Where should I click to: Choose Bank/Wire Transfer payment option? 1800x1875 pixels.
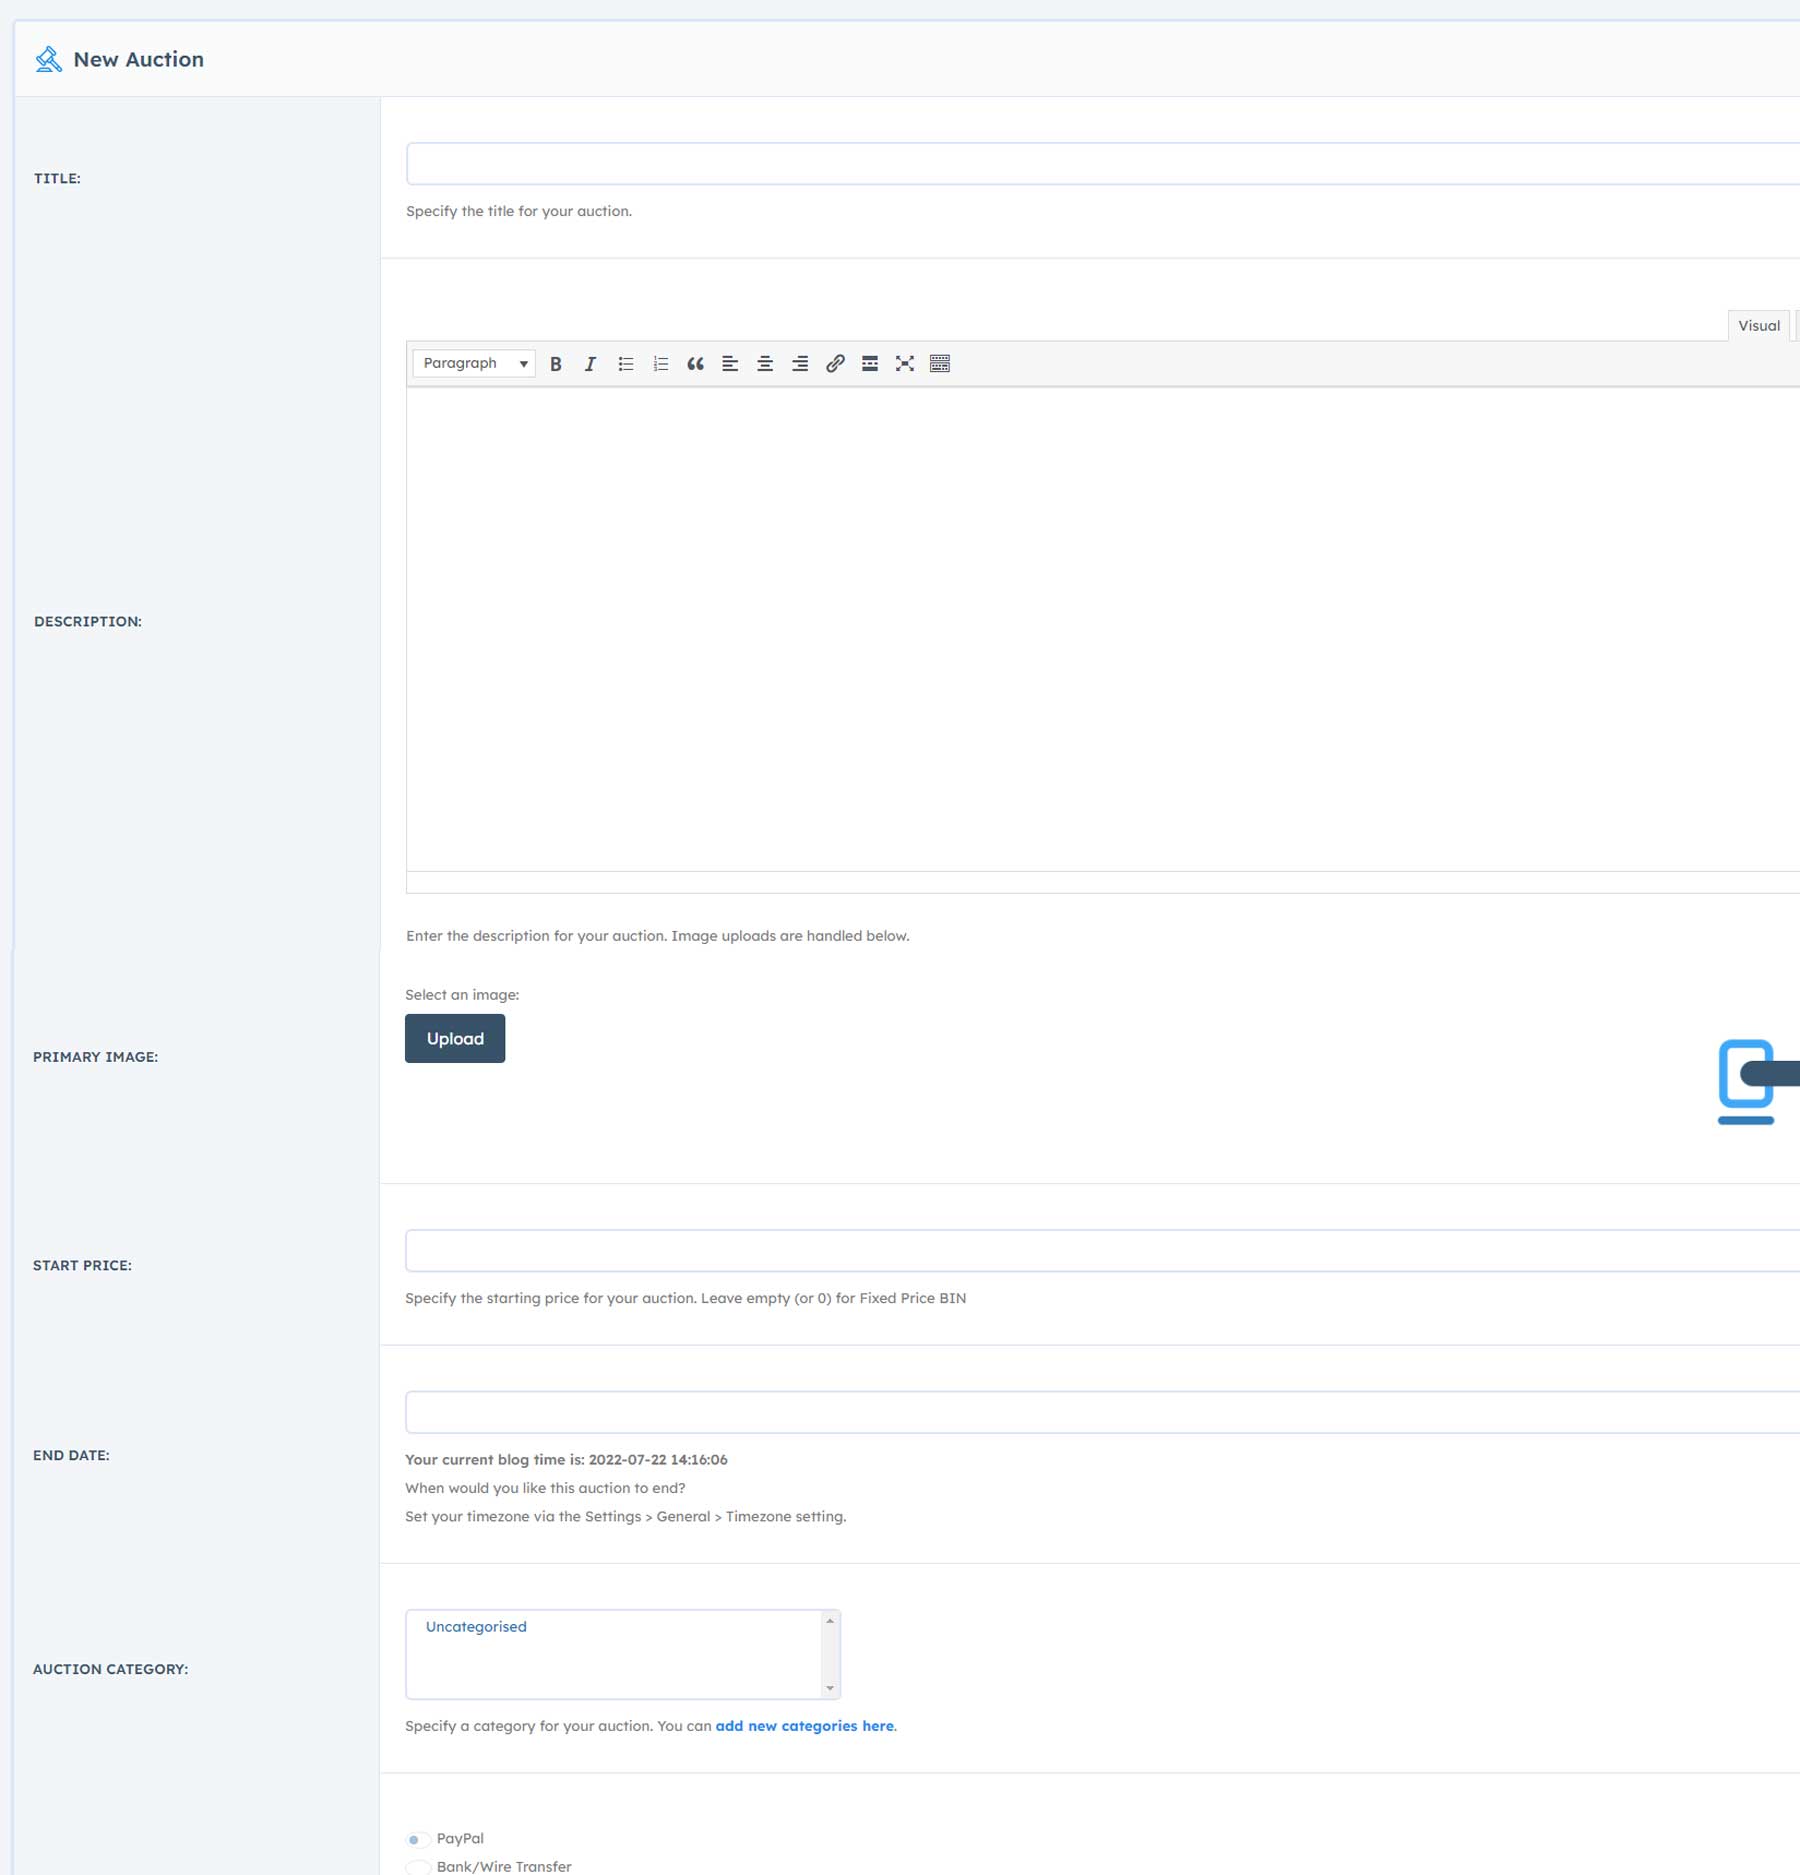coord(416,1866)
